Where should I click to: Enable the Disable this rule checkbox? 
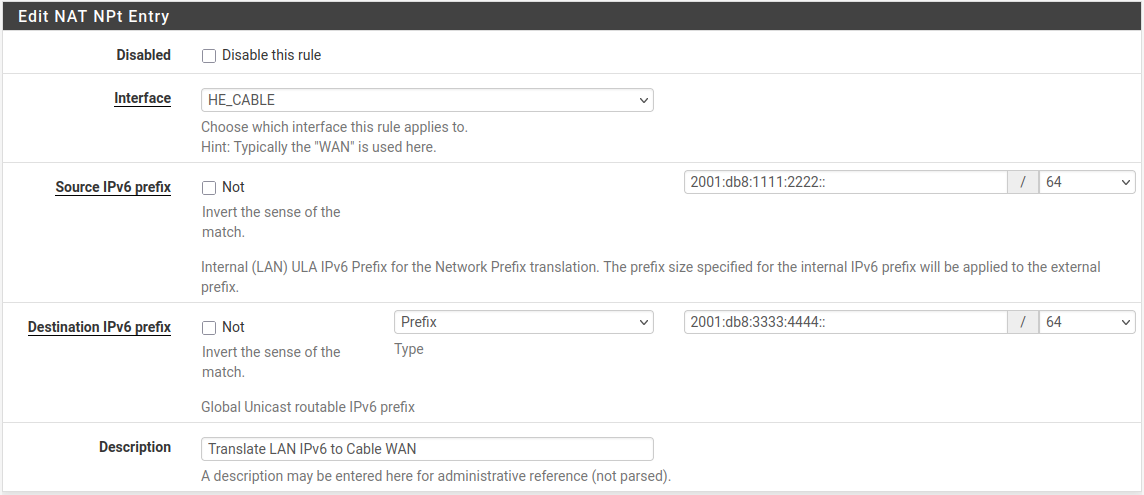pyautogui.click(x=209, y=56)
